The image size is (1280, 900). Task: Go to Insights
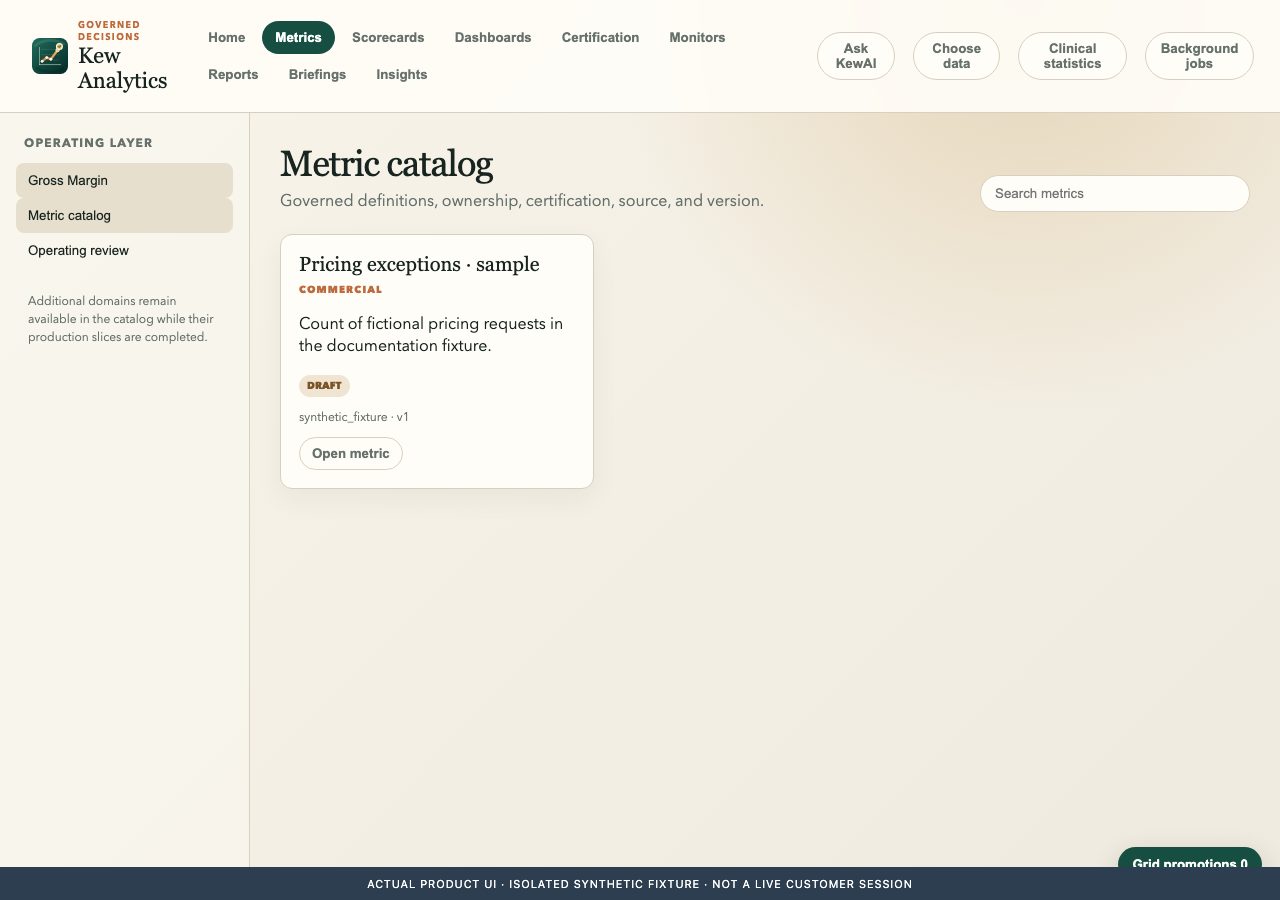coord(402,74)
